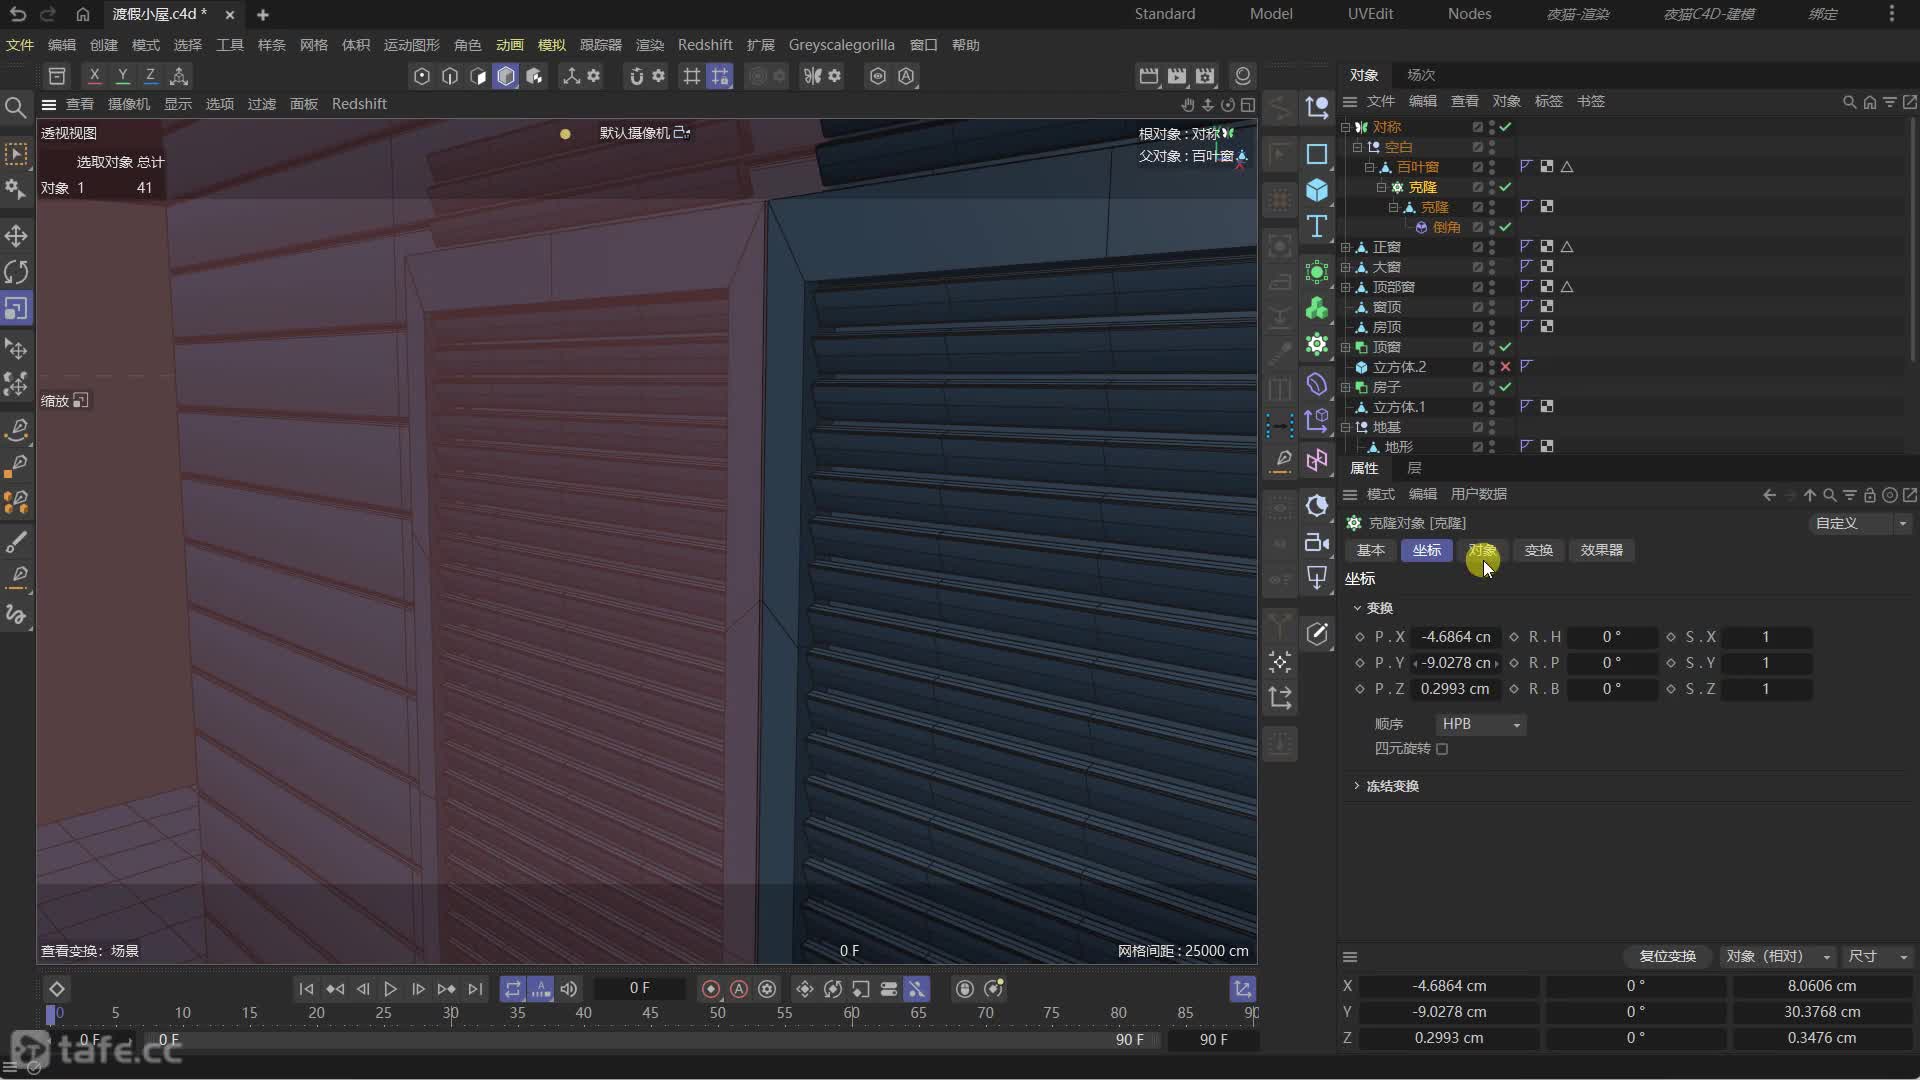Open the 文件 main menu

pyautogui.click(x=20, y=45)
